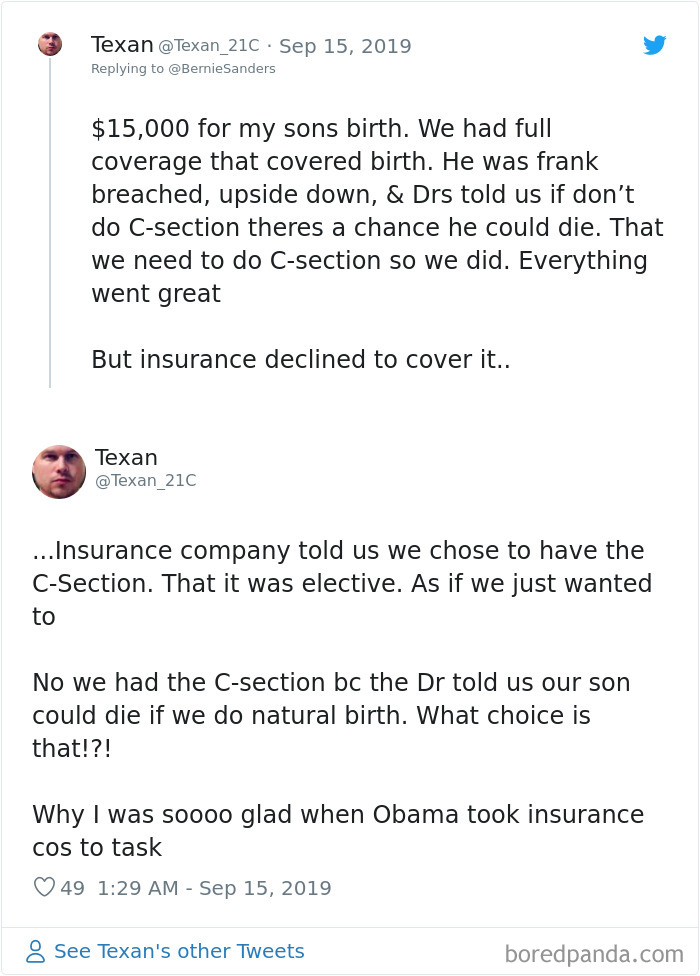Click the blue Twitter logo top right
700x976 pixels.
point(655,45)
